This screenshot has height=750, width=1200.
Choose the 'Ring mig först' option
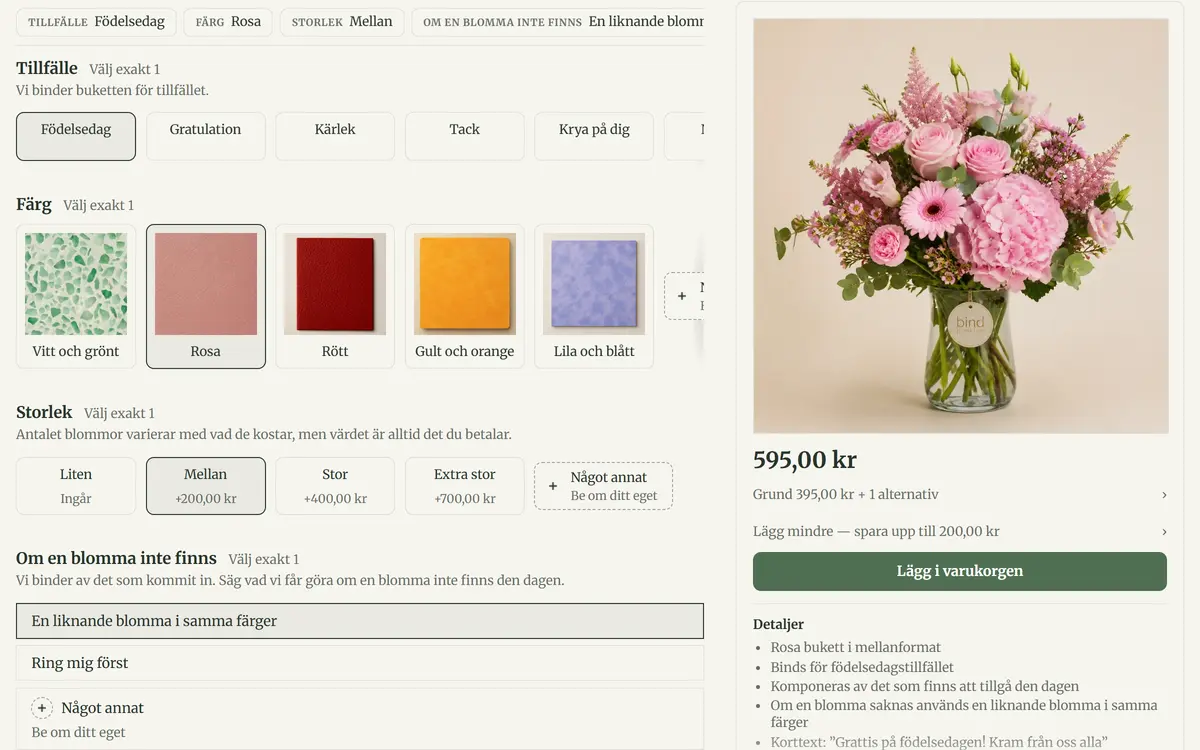[x=360, y=663]
